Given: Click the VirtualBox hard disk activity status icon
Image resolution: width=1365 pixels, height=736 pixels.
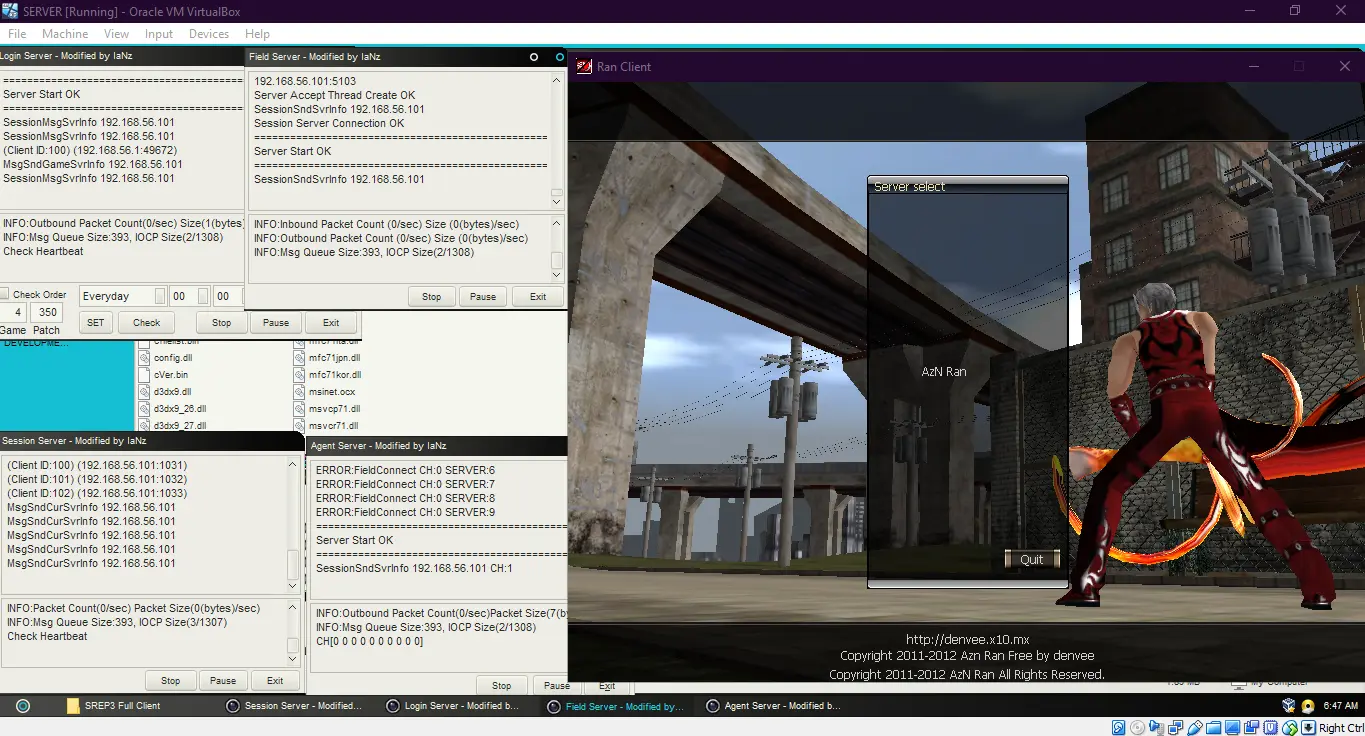Looking at the screenshot, I should click(x=1119, y=728).
